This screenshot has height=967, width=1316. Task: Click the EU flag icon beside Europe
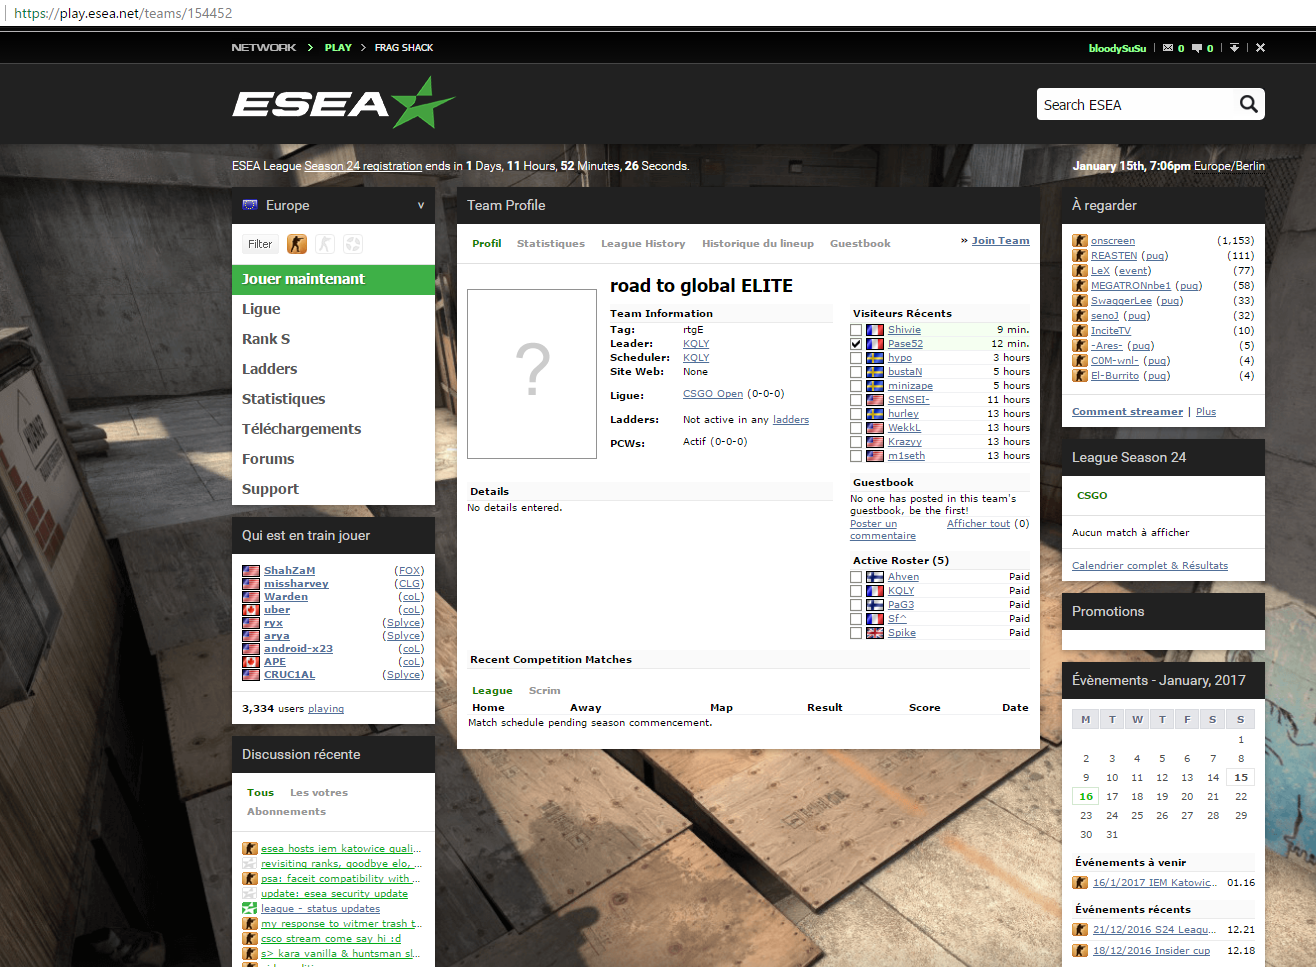click(x=250, y=205)
